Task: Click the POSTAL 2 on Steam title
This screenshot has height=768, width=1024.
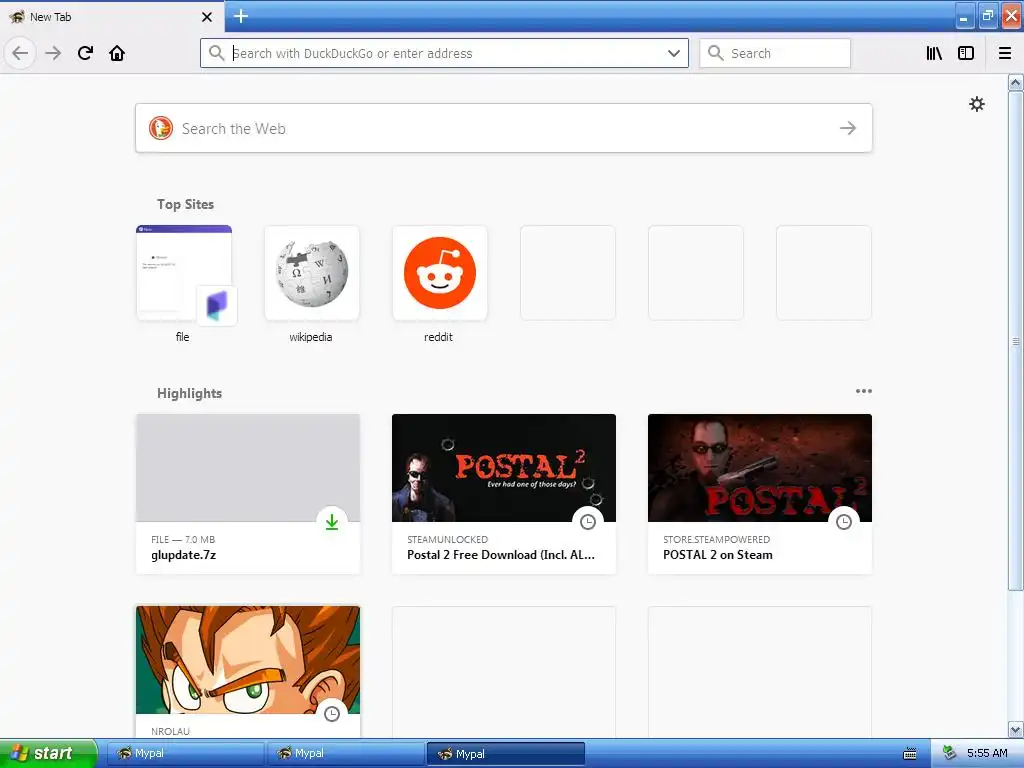Action: click(x=718, y=554)
